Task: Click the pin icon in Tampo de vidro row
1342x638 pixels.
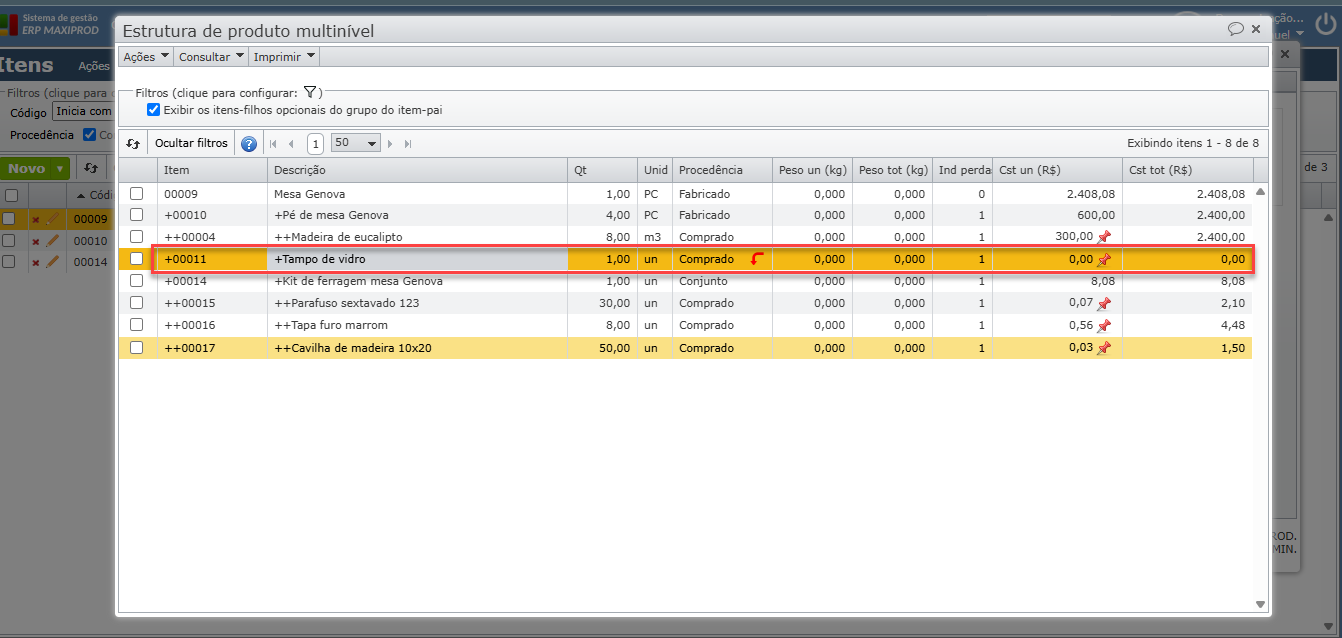Action: tap(1104, 260)
